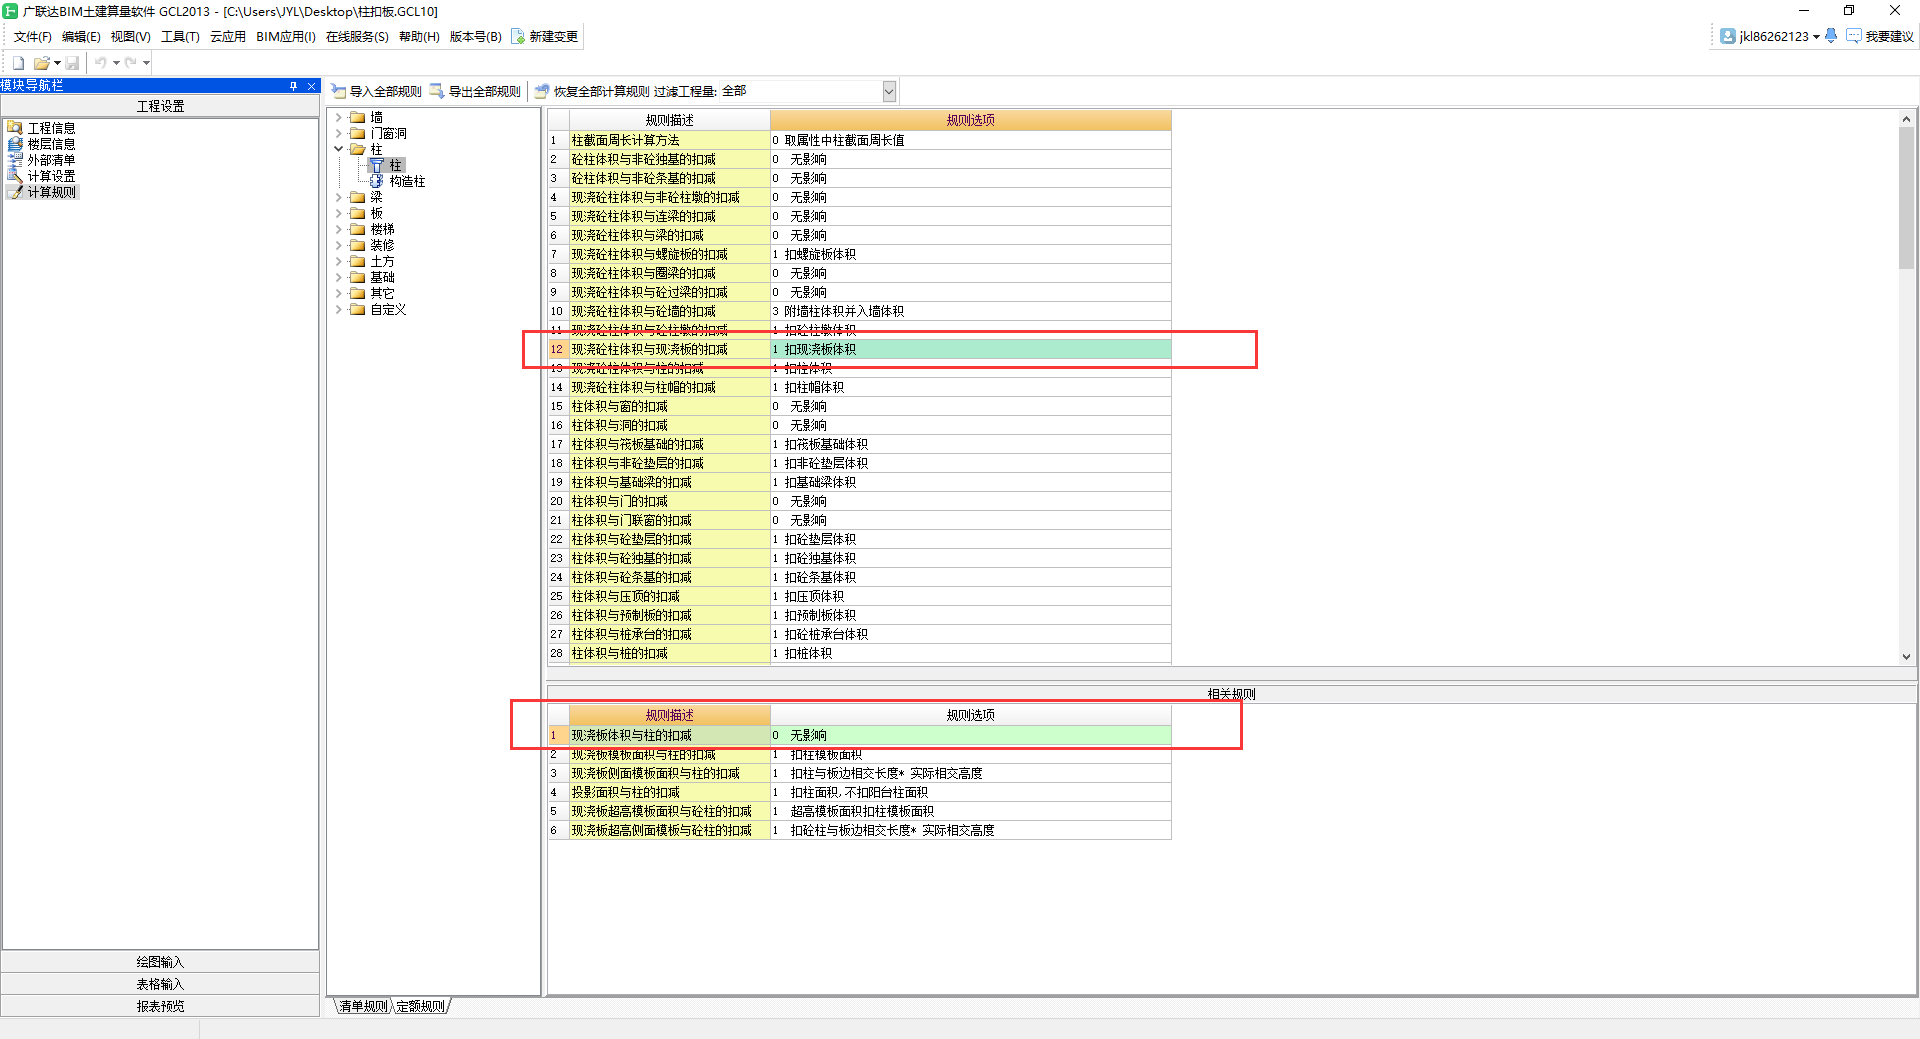Switch to the 定额规则 tab

pyautogui.click(x=420, y=1006)
